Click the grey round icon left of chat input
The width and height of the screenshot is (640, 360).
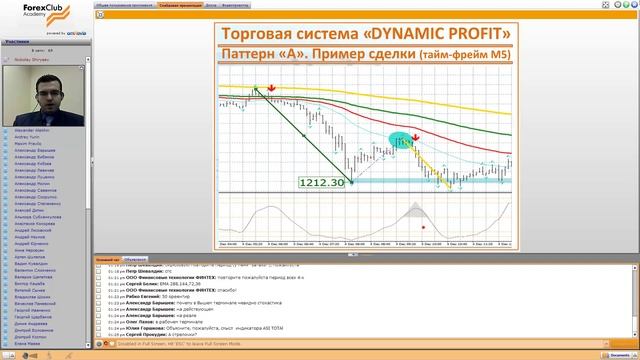coord(99,344)
